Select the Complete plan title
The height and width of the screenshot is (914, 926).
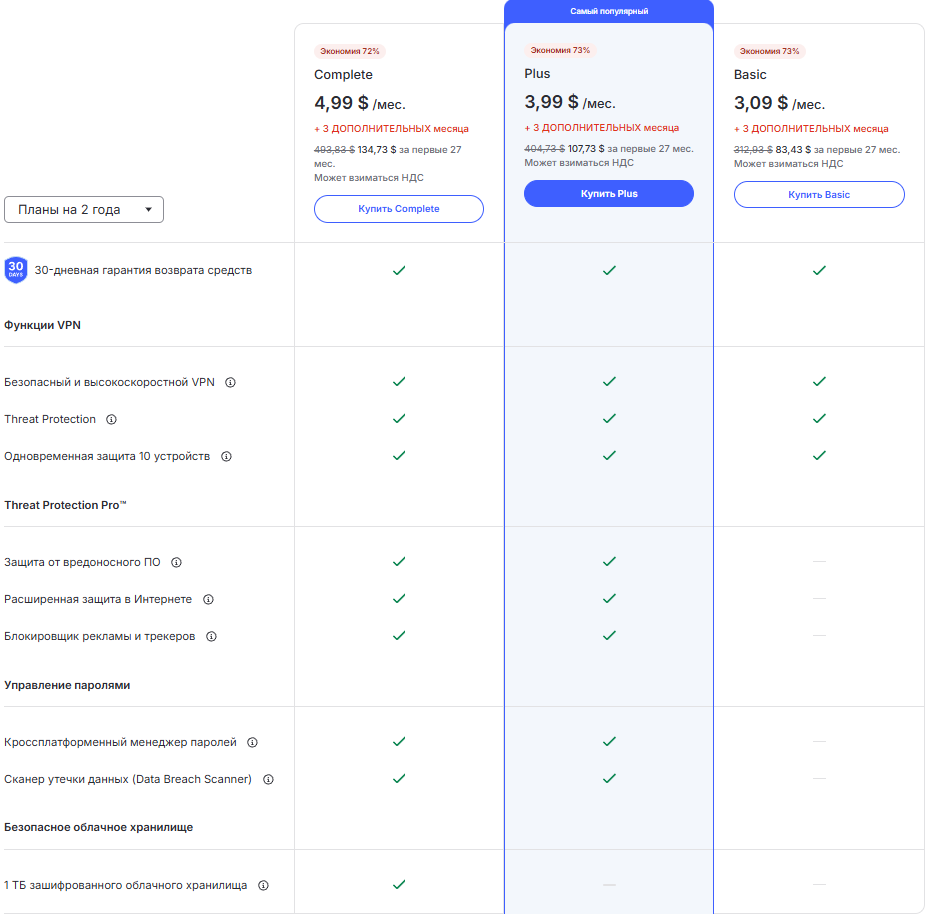343,75
